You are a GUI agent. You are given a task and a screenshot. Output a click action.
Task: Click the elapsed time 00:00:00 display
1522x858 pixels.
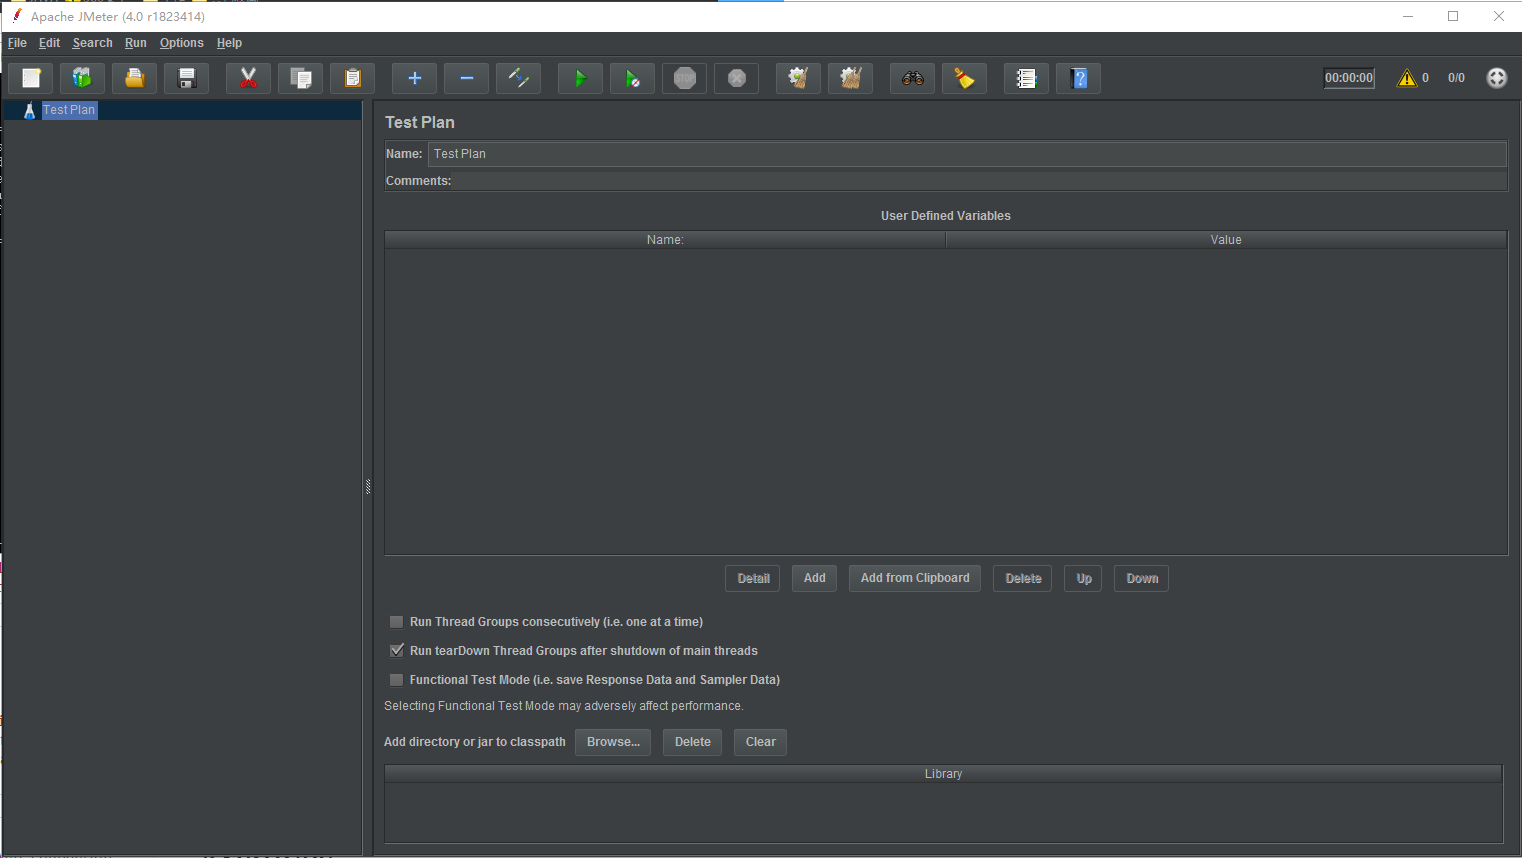click(x=1349, y=78)
